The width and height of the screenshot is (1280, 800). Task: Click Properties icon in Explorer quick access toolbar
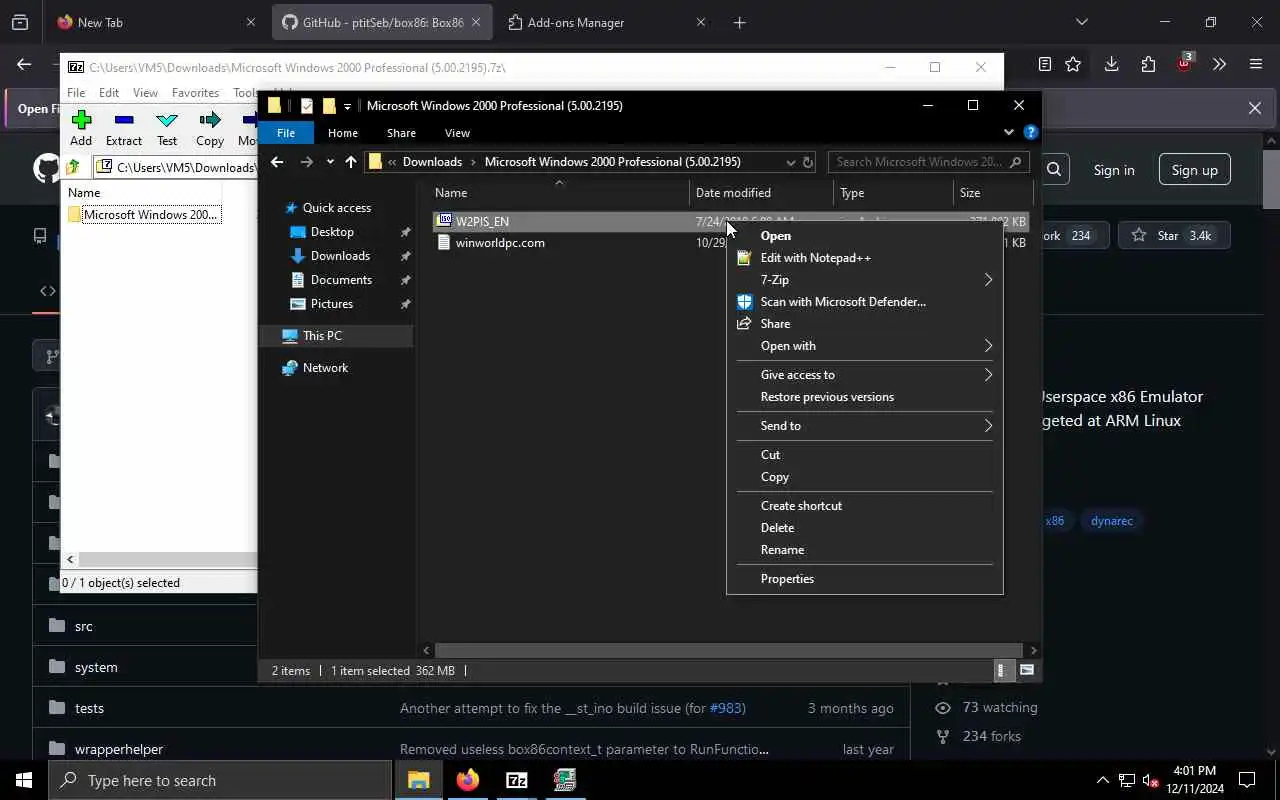tap(307, 106)
